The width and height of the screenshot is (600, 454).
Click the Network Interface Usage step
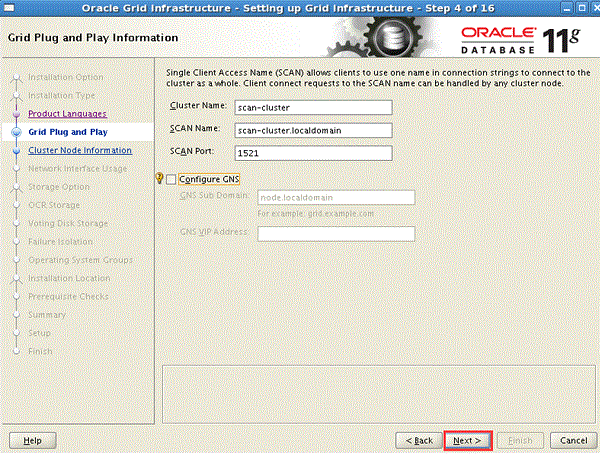(78, 168)
